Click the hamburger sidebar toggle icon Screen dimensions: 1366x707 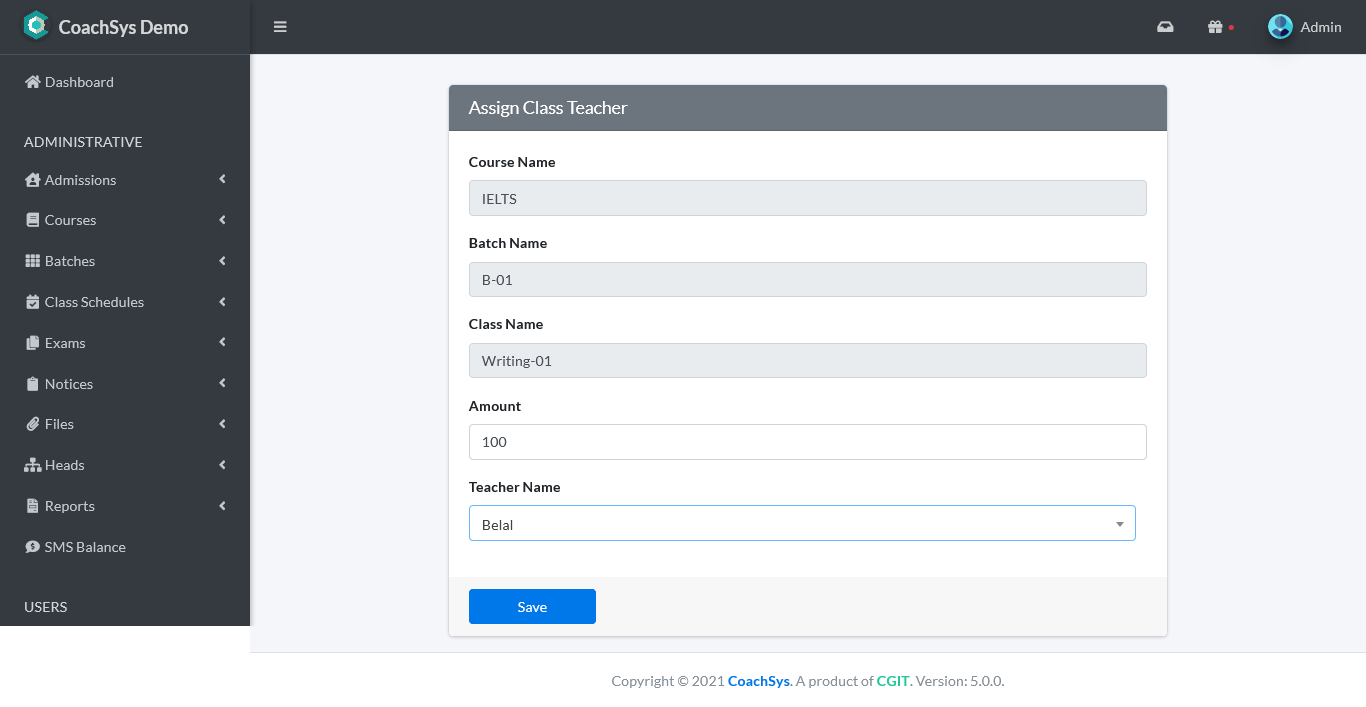tap(280, 27)
